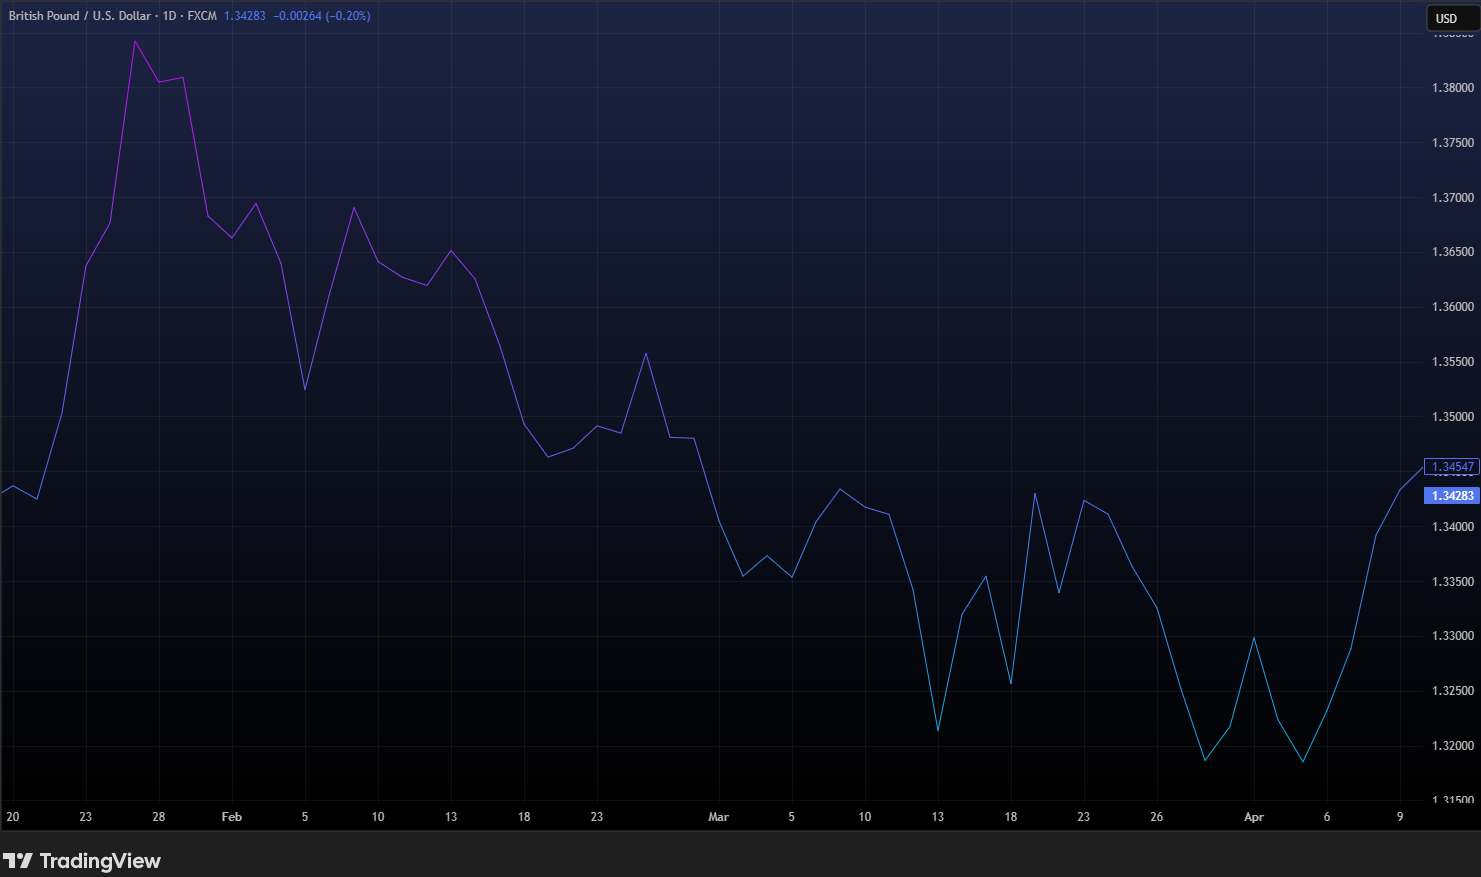The height and width of the screenshot is (877, 1481).
Task: Click the highest purple peak on the chart line
Action: point(135,42)
